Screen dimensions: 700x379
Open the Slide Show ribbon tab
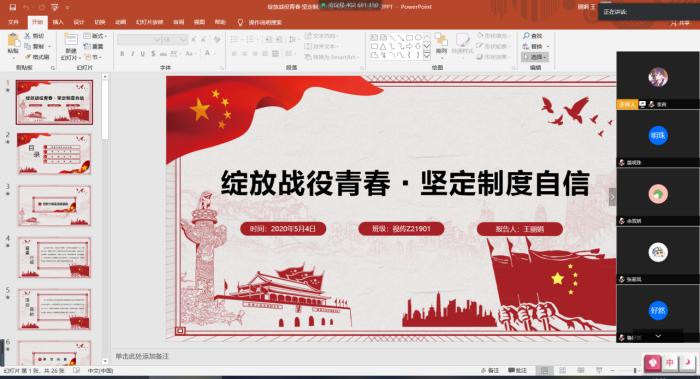pyautogui.click(x=150, y=22)
